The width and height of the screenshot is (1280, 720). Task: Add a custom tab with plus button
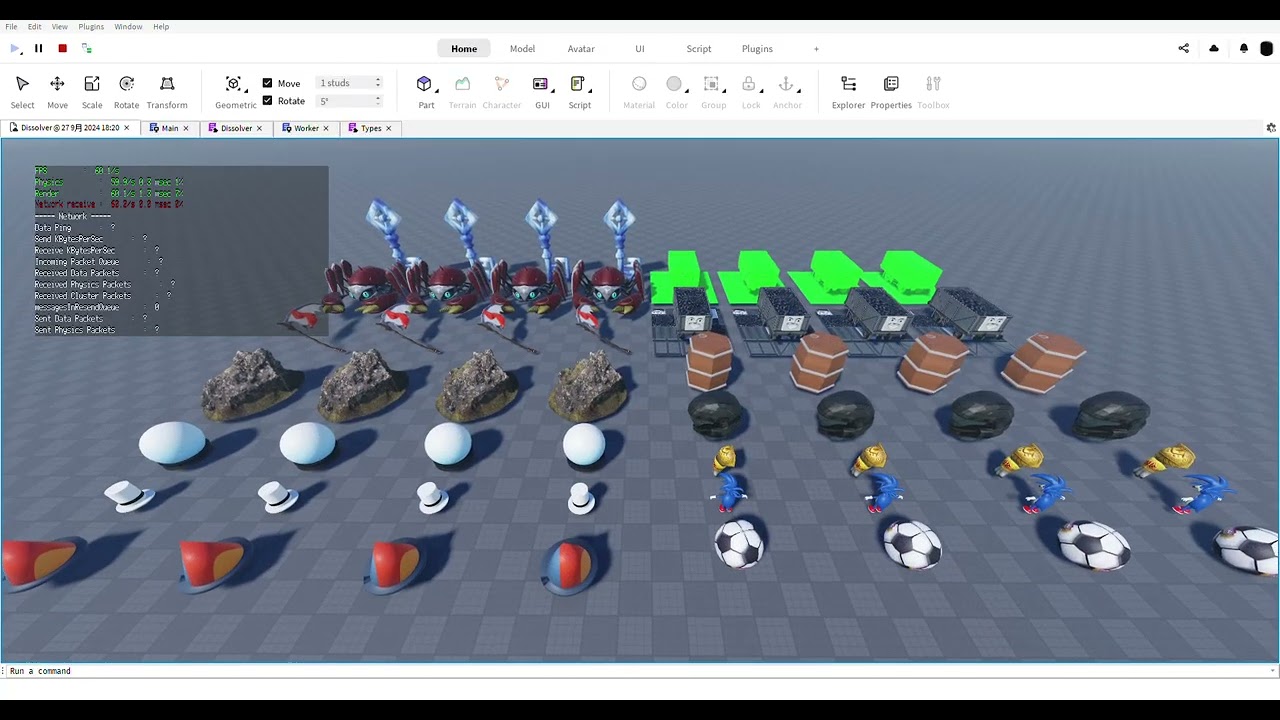[x=816, y=48]
